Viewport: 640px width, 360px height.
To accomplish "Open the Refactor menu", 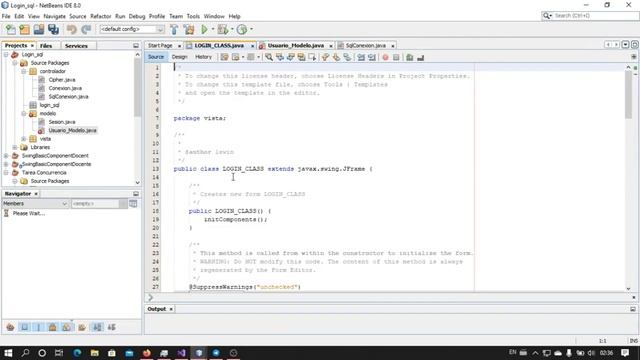I will click(100, 16).
